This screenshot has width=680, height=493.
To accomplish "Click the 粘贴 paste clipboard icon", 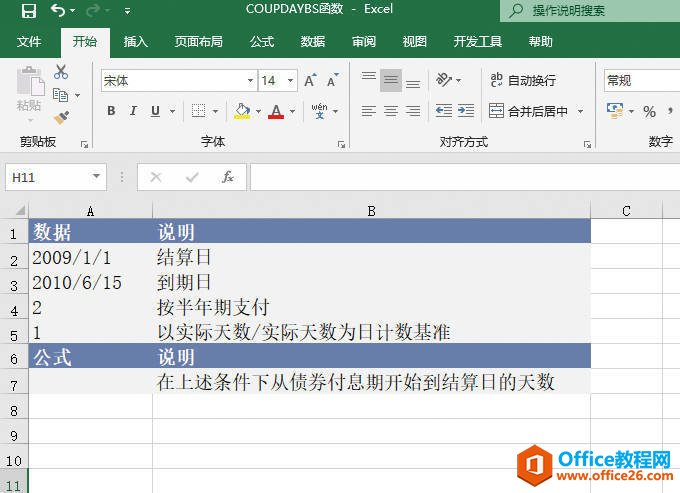I will click(30, 82).
